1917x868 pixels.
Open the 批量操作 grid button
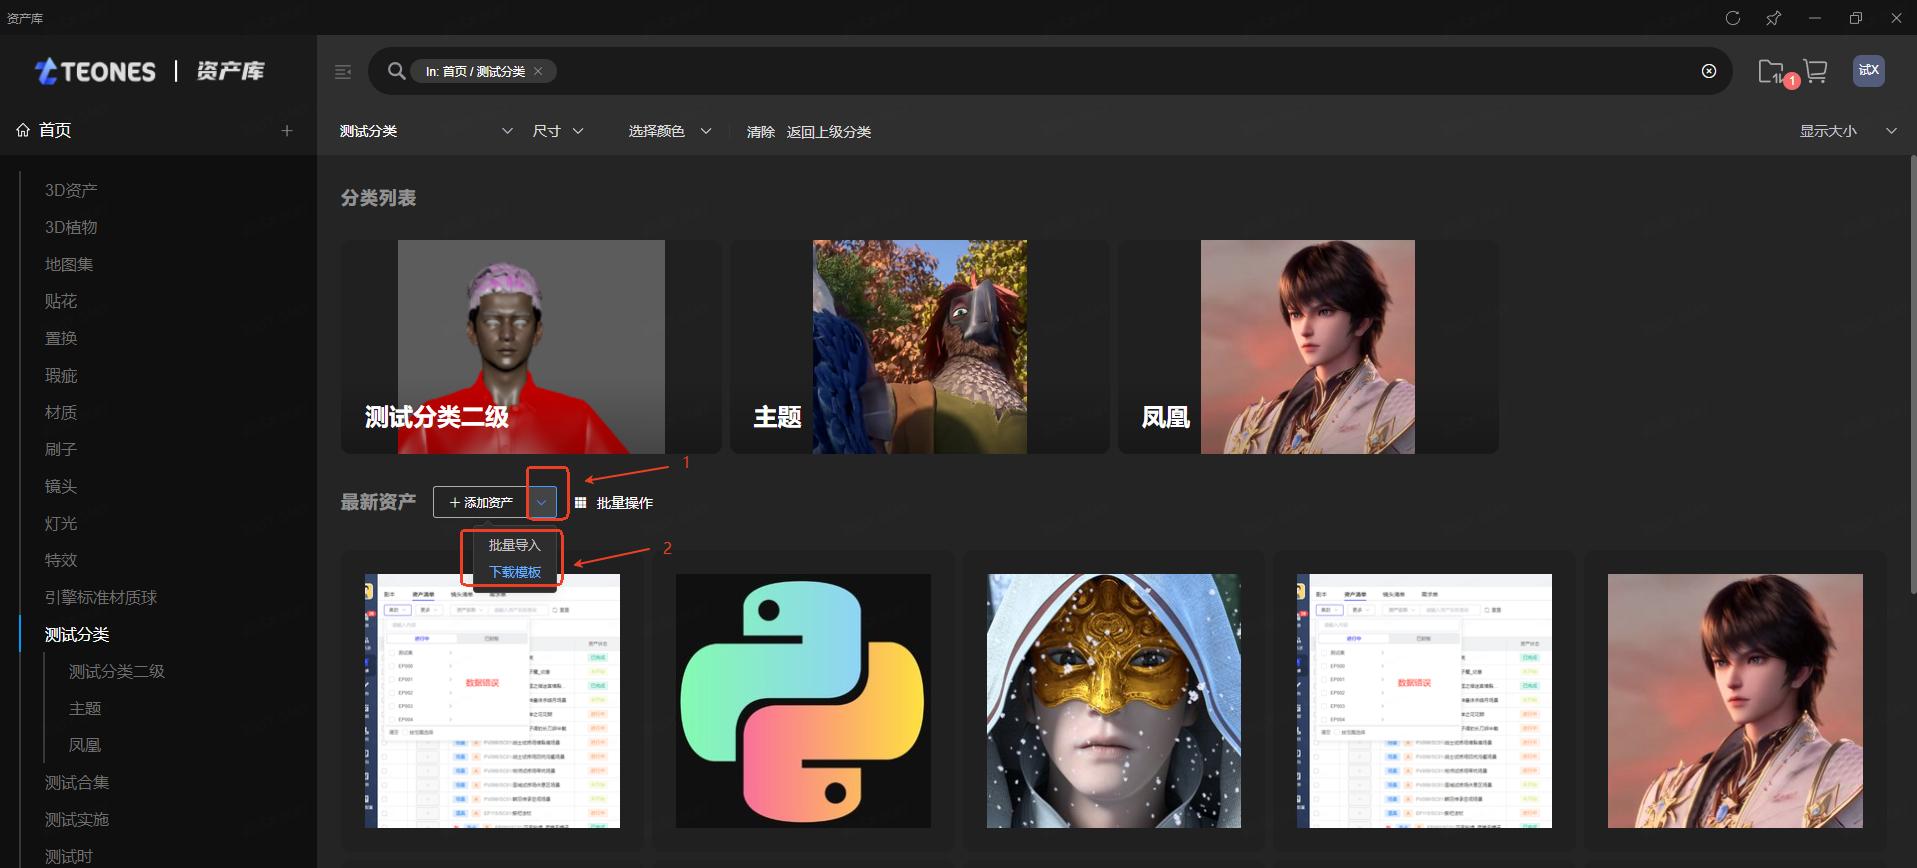(614, 503)
